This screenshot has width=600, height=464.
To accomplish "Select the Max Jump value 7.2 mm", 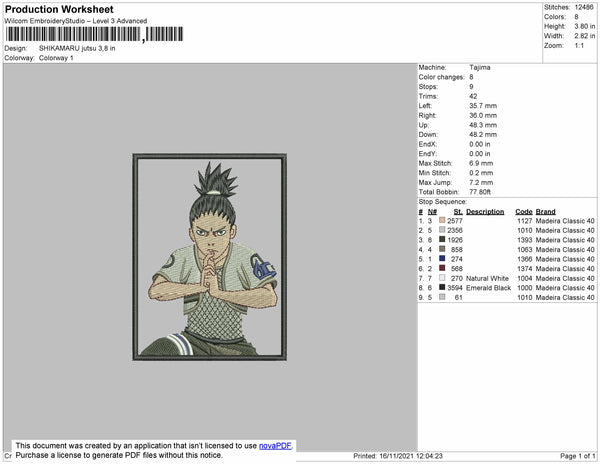I will click(x=481, y=182).
